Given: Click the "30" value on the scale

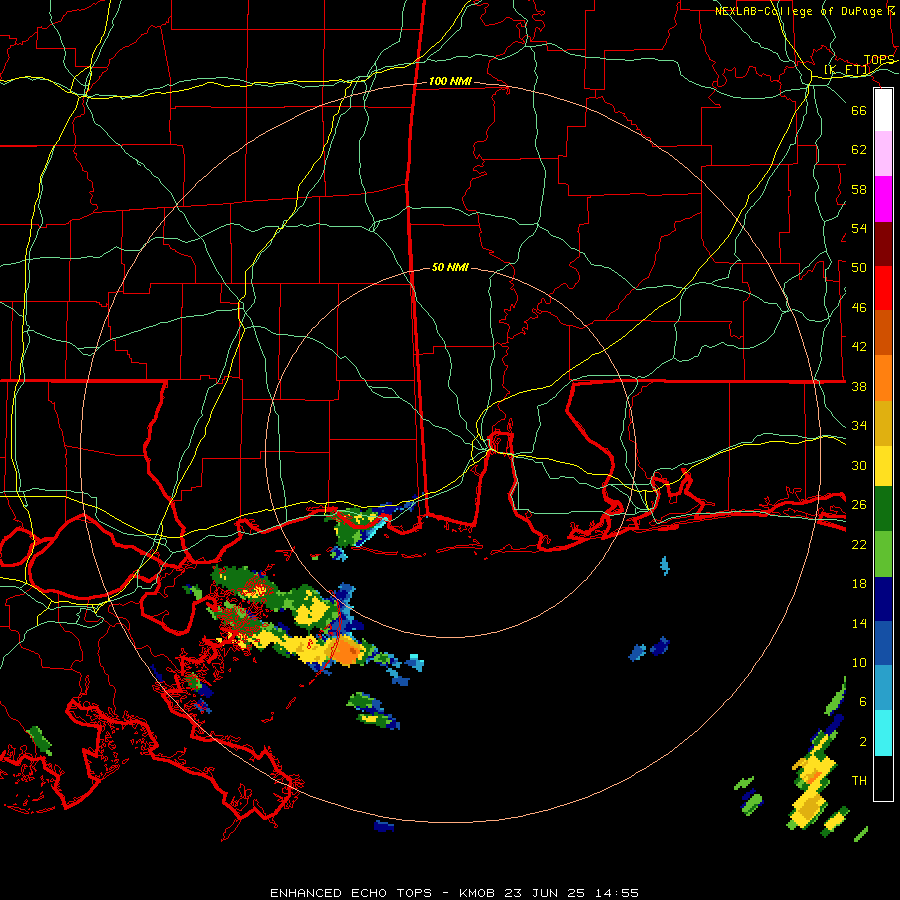Looking at the screenshot, I should point(859,465).
